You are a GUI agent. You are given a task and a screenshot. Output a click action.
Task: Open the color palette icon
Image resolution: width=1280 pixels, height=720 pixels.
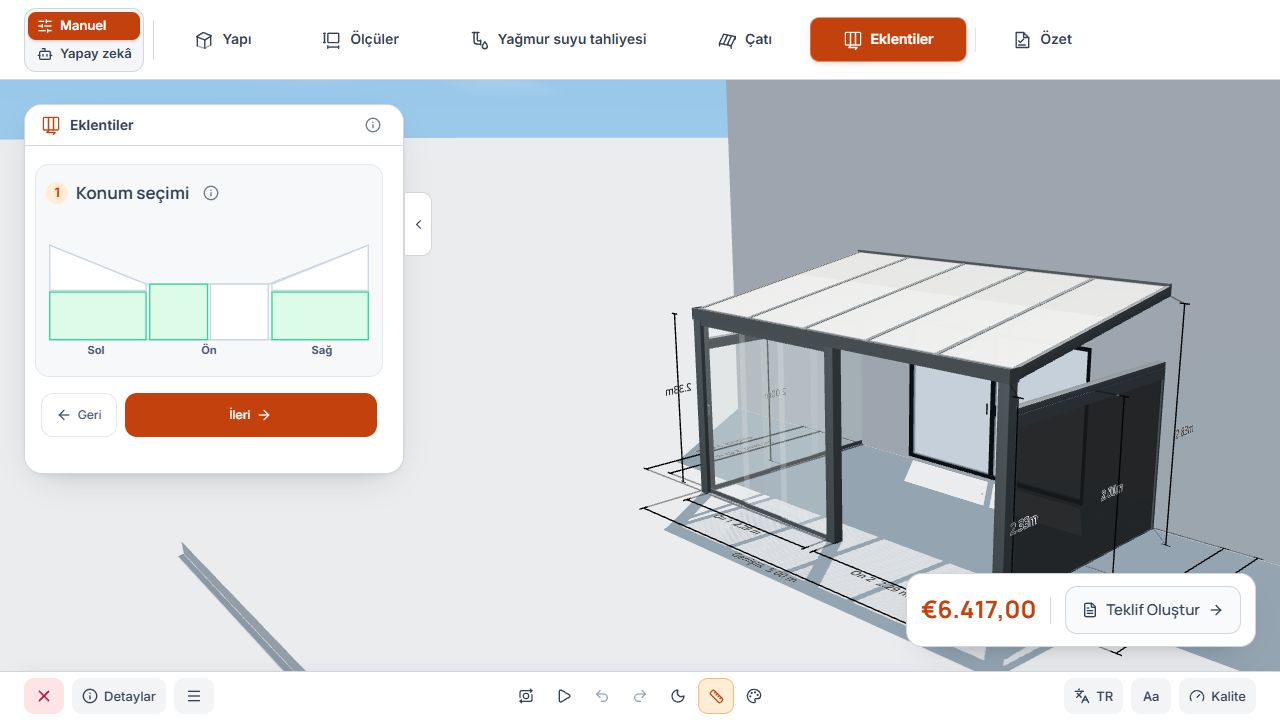point(755,696)
